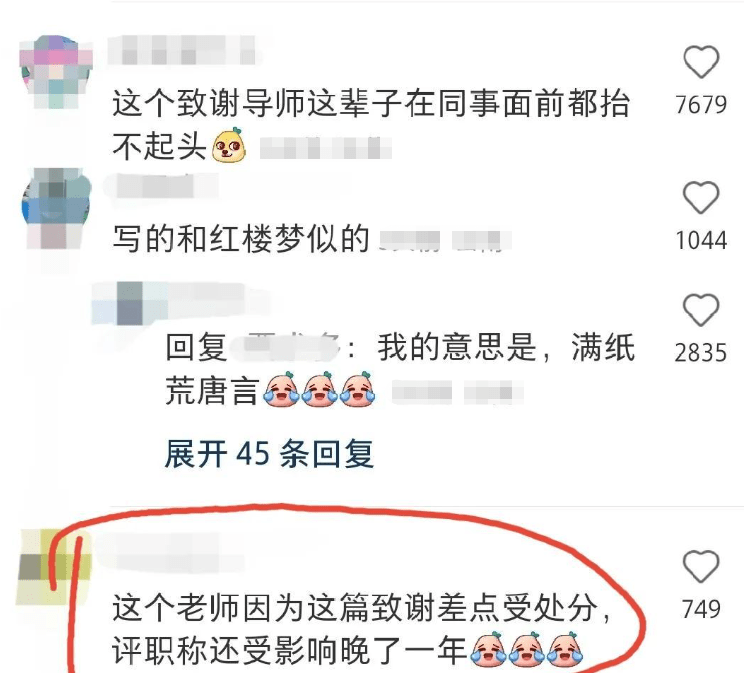
Task: Tap the laughing-crying emojis after 荒唐言
Action: point(319,390)
